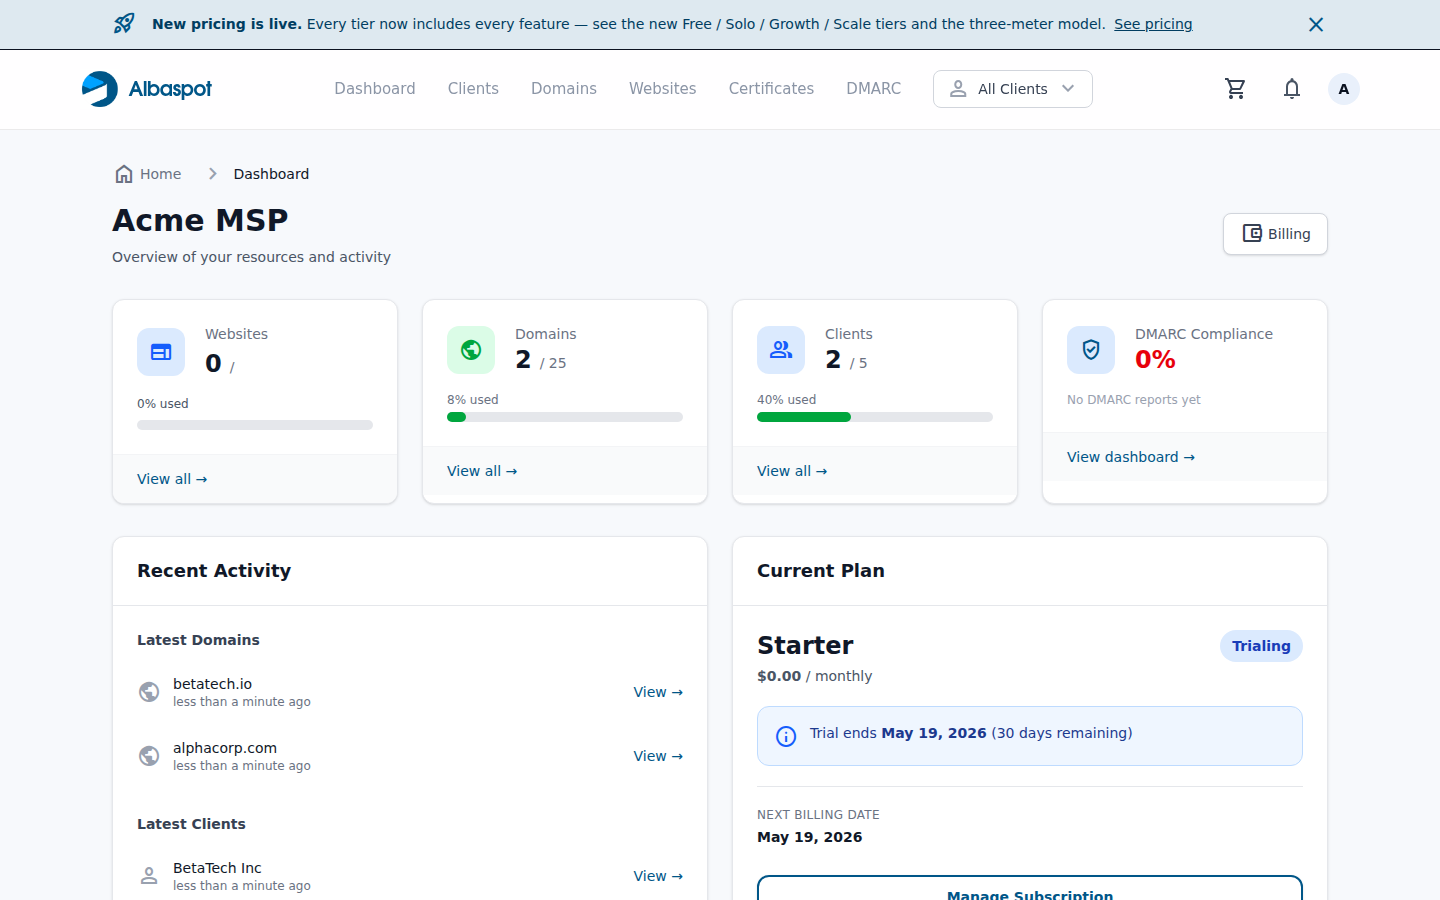Click the betatech.io domain name
The height and width of the screenshot is (900, 1440).
tap(212, 684)
